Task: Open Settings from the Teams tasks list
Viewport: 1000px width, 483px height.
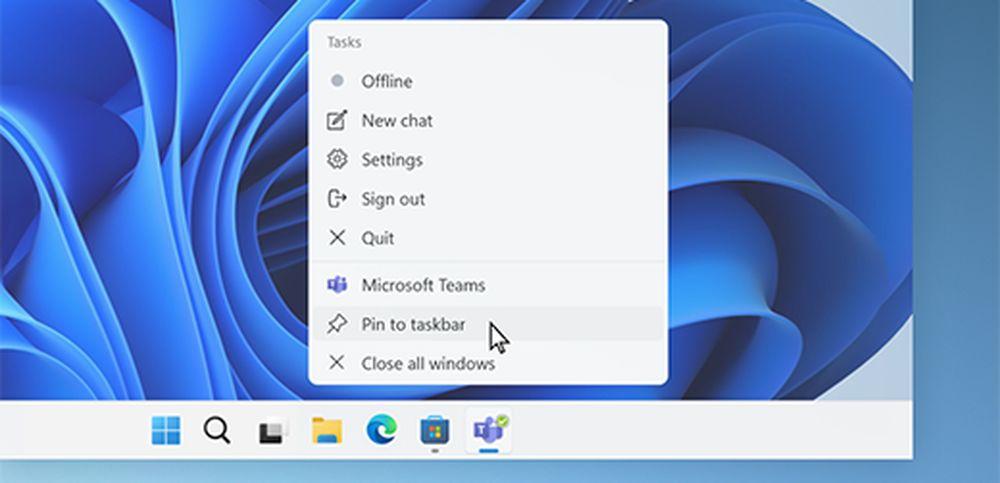Action: click(392, 160)
